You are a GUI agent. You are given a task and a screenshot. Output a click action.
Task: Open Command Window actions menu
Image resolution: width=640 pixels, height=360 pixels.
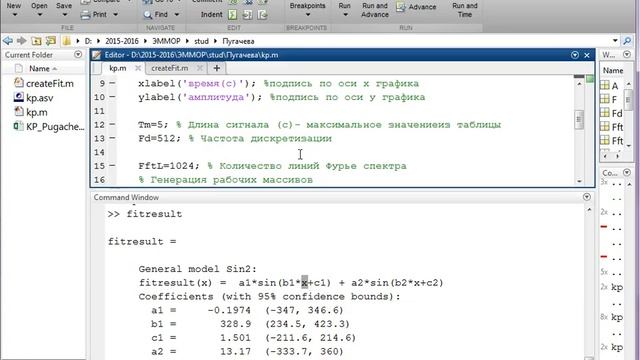click(x=587, y=197)
